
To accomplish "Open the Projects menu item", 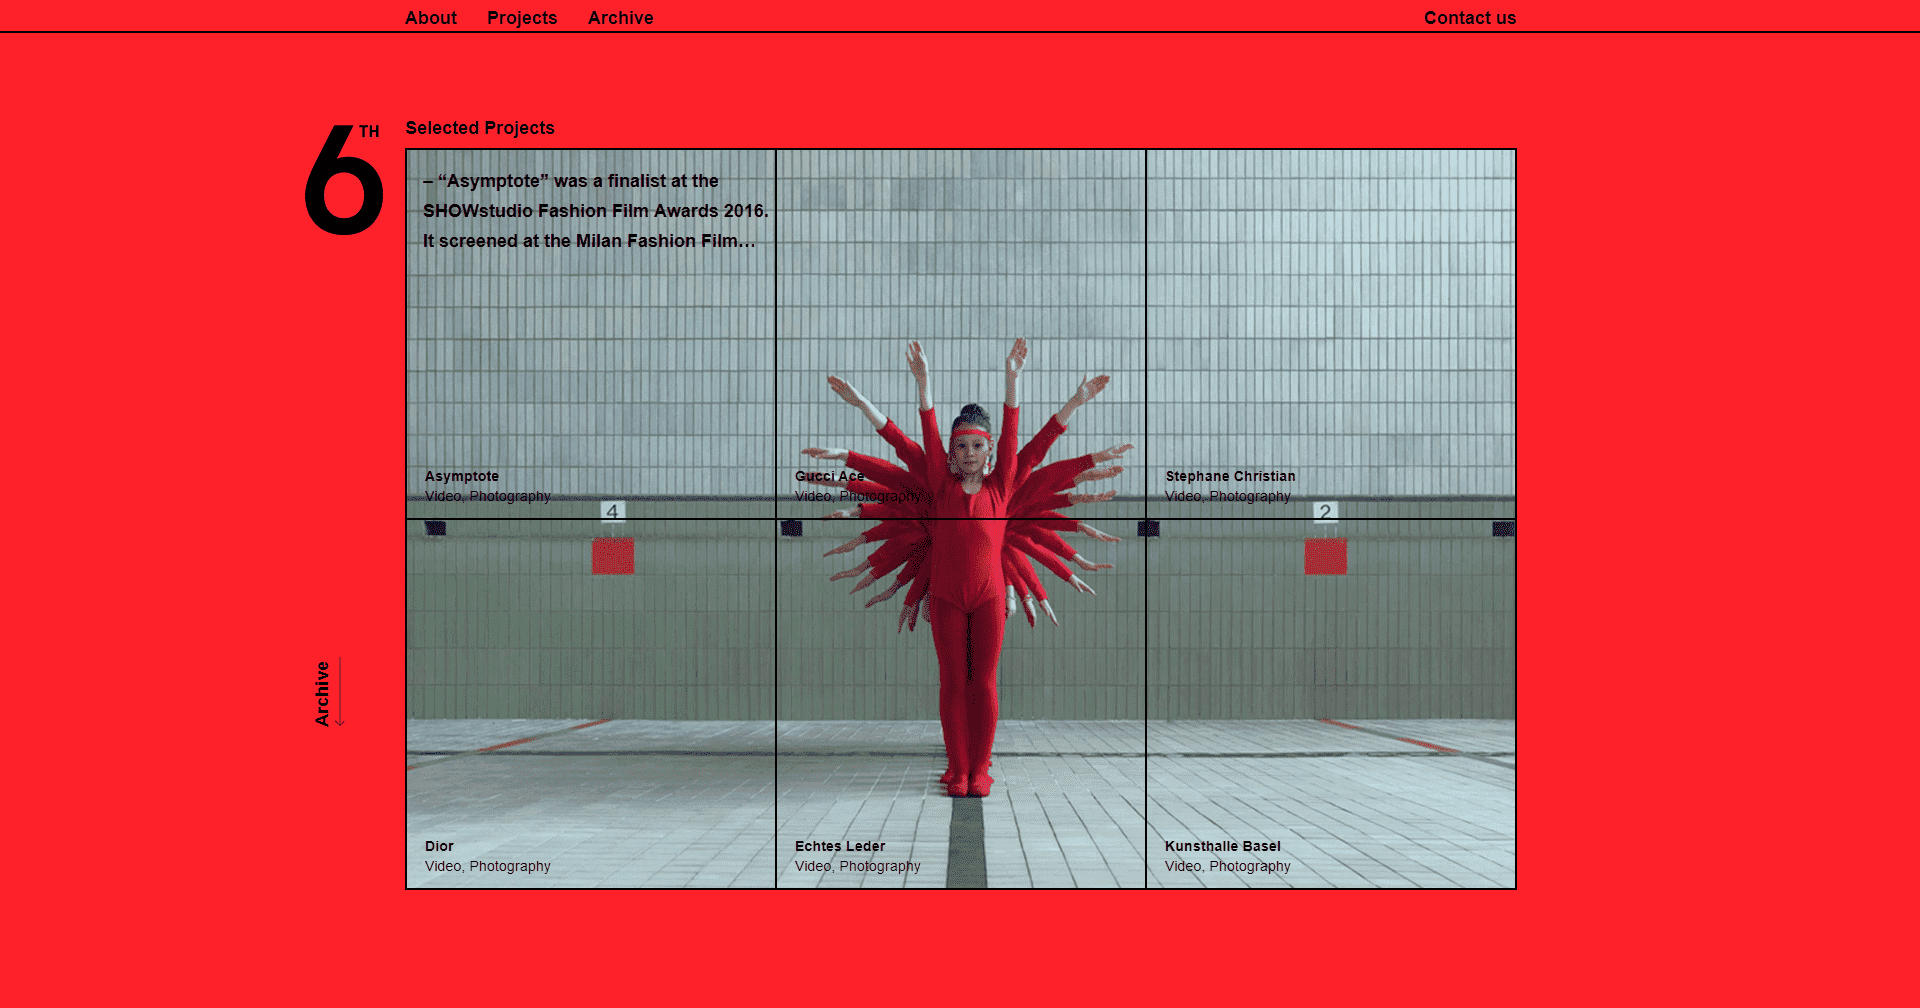I will 522,17.
